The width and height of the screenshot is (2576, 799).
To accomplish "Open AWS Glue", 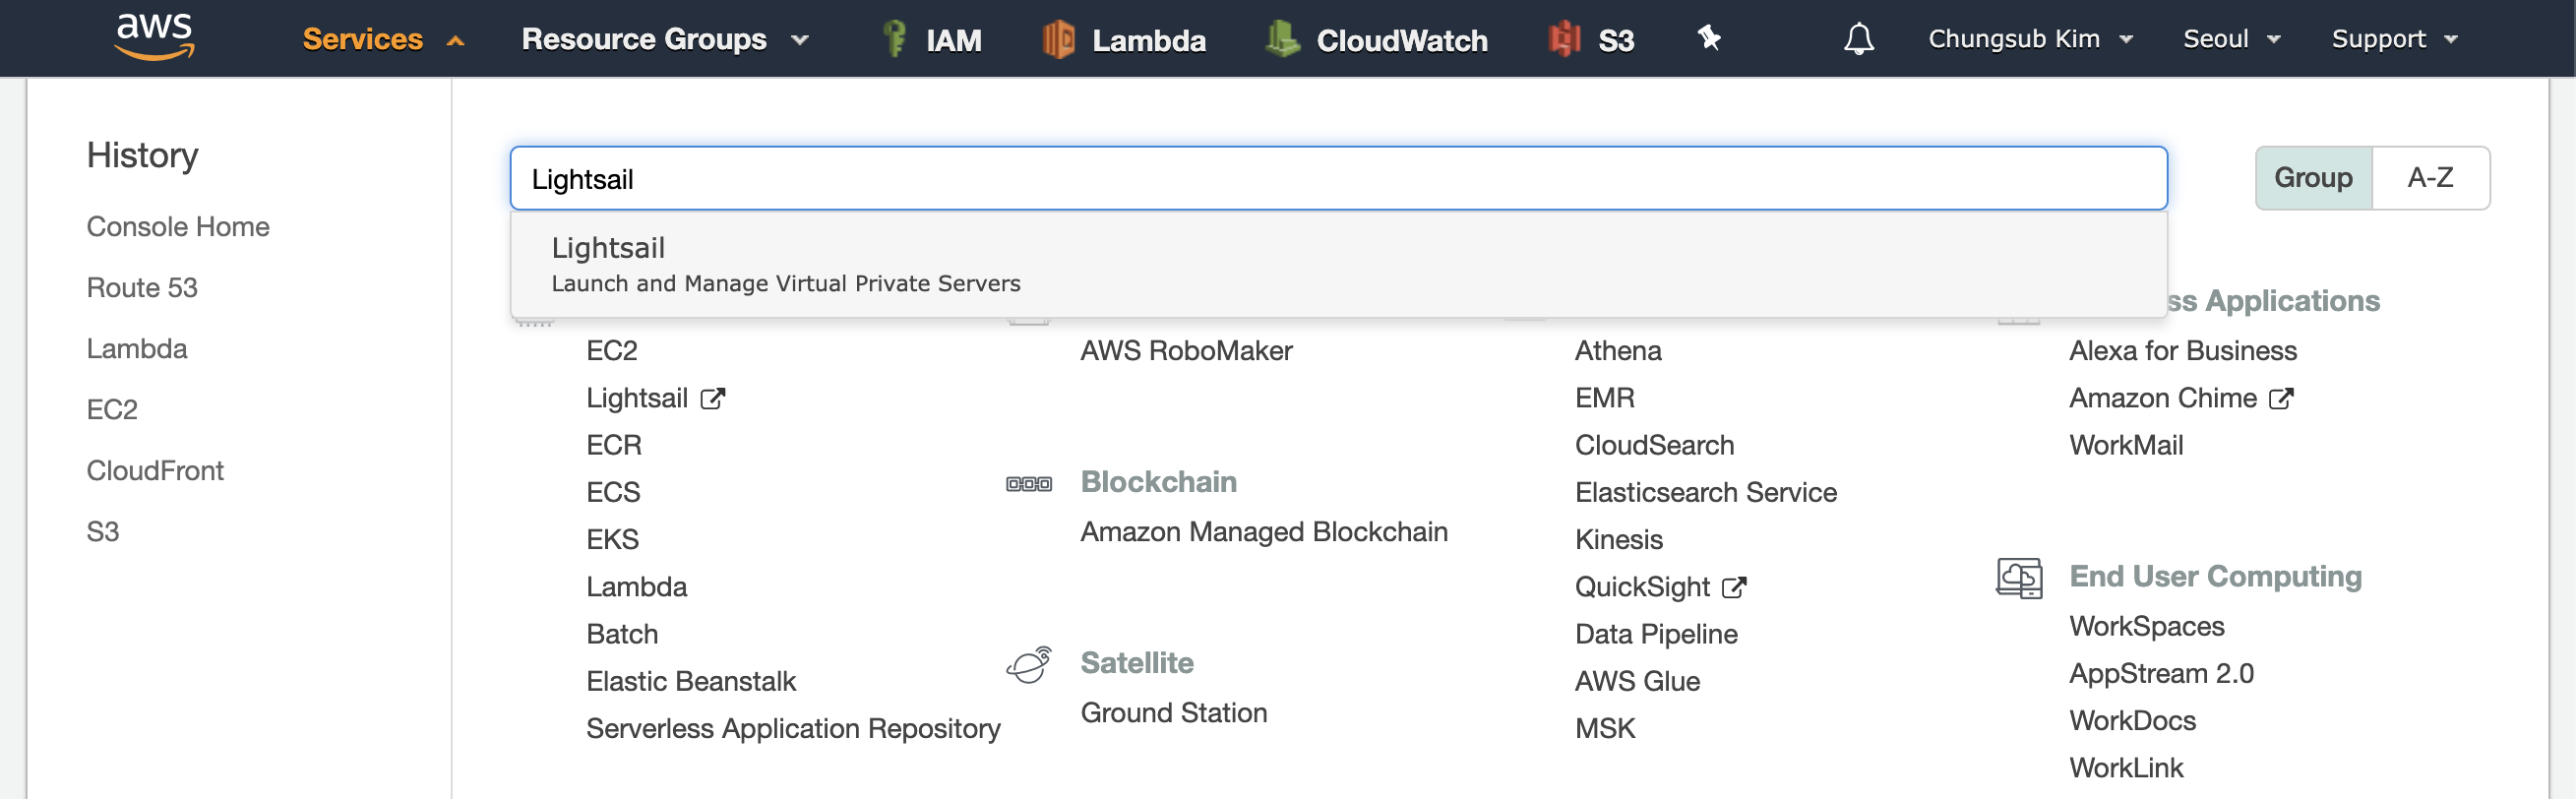I will [x=1637, y=681].
